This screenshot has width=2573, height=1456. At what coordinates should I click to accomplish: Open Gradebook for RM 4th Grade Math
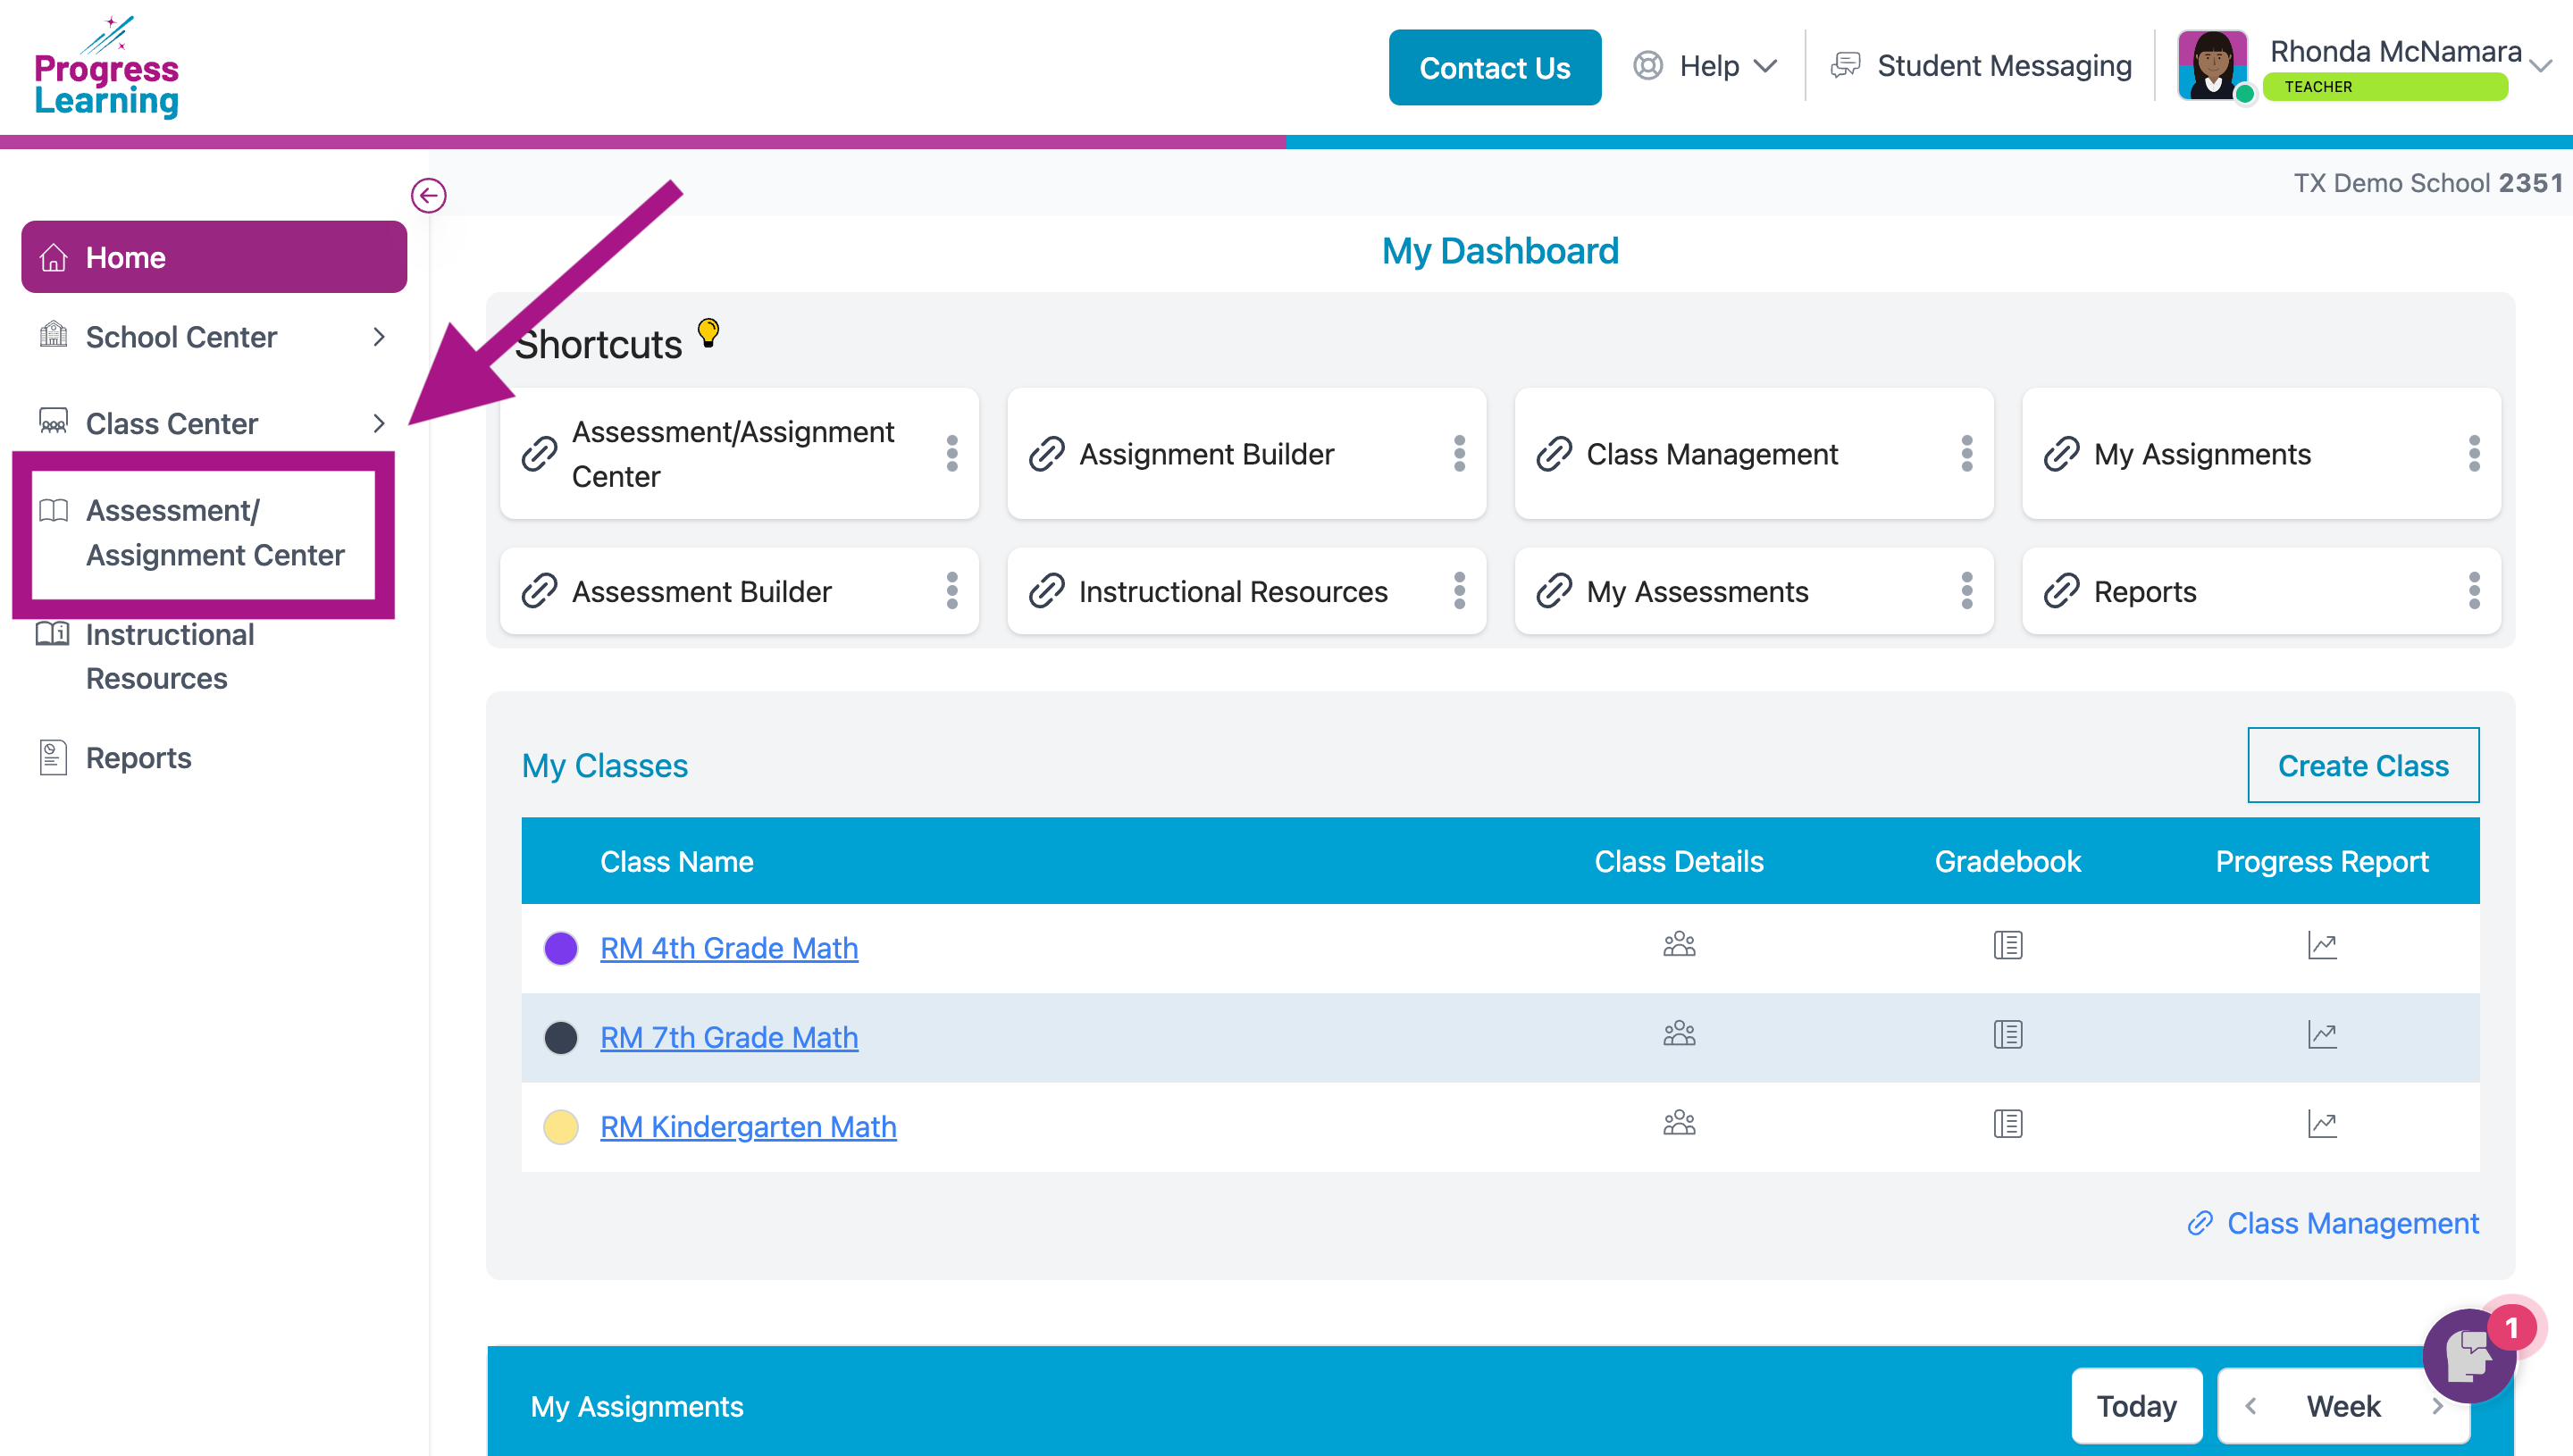[x=2007, y=945]
